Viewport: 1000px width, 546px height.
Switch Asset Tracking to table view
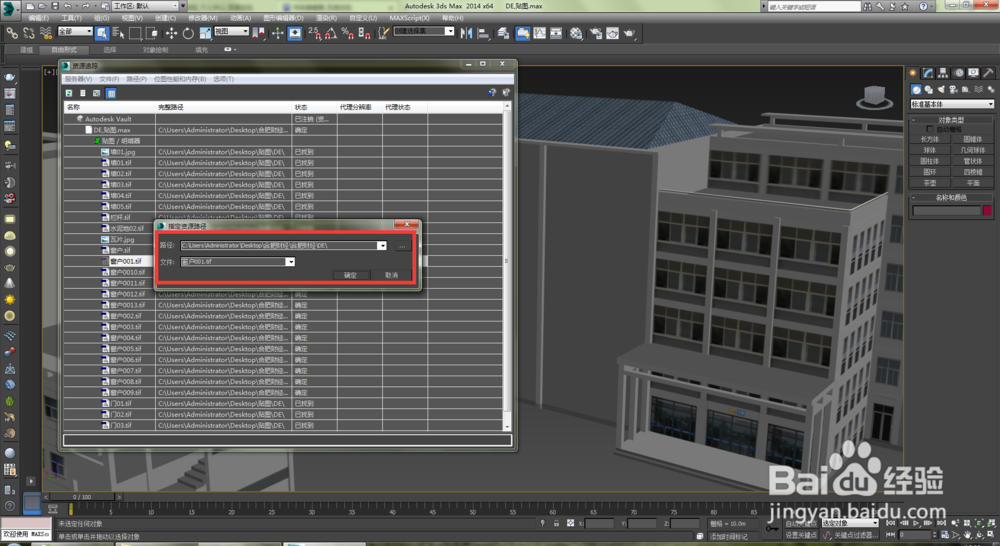(x=111, y=93)
